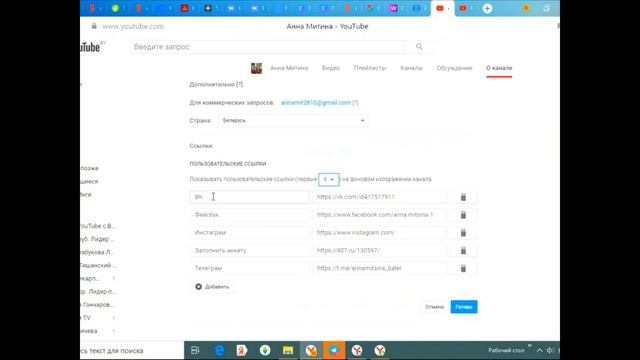640x360 pixels.
Task: Click the Инстаграм title field
Action: point(249,233)
